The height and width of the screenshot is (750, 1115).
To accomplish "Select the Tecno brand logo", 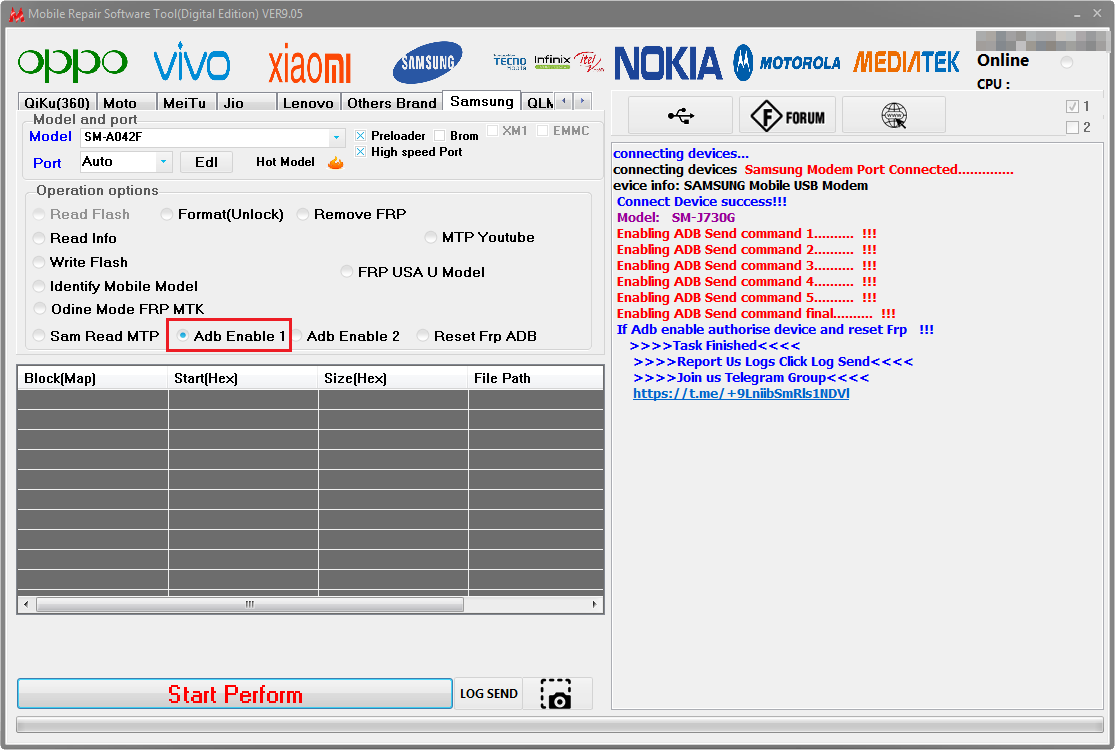I will 510,62.
